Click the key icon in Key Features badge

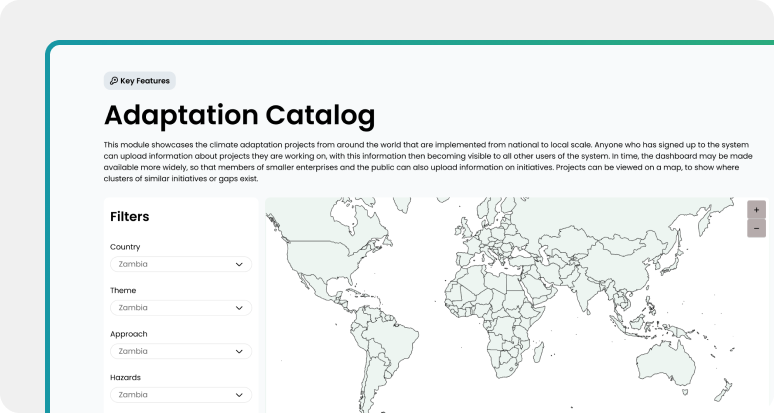coord(114,81)
